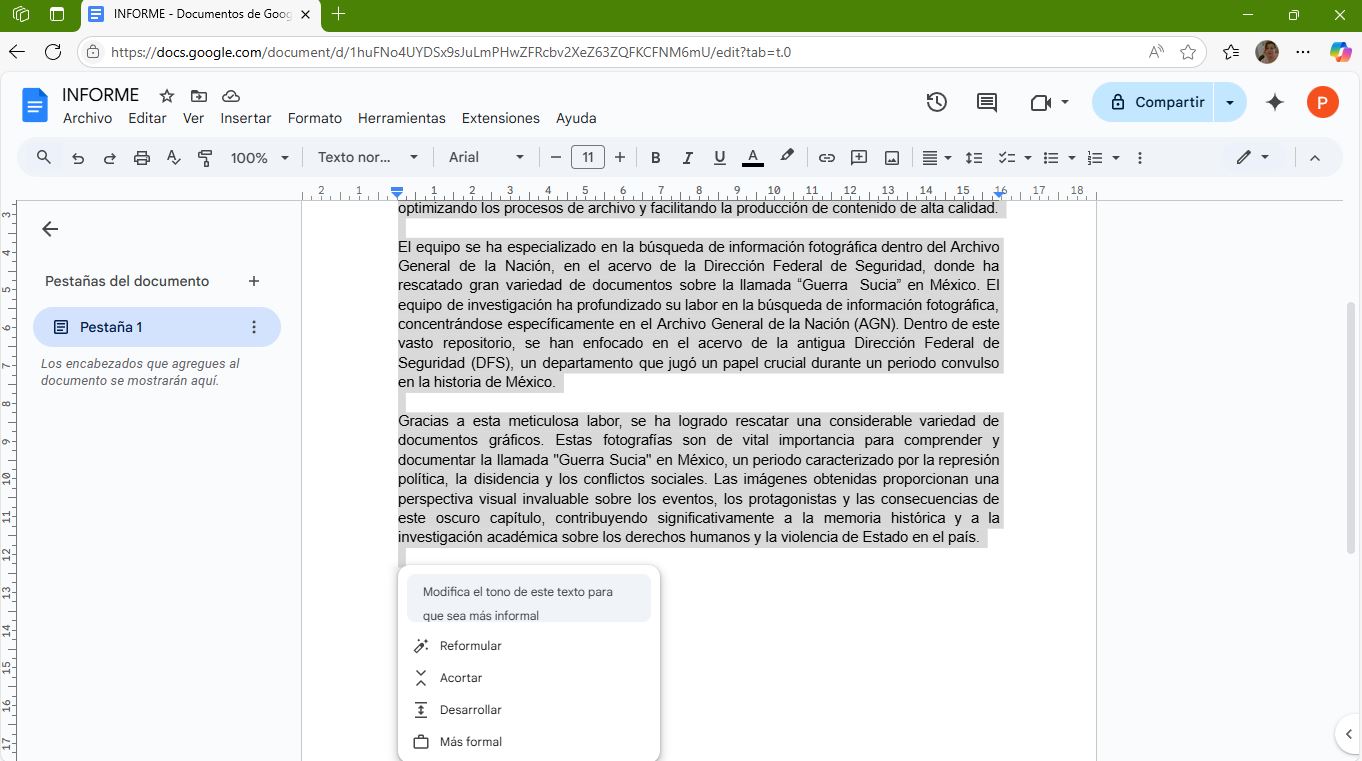Click the Insert image icon
Screen dimensions: 1362x761
pos(892,158)
